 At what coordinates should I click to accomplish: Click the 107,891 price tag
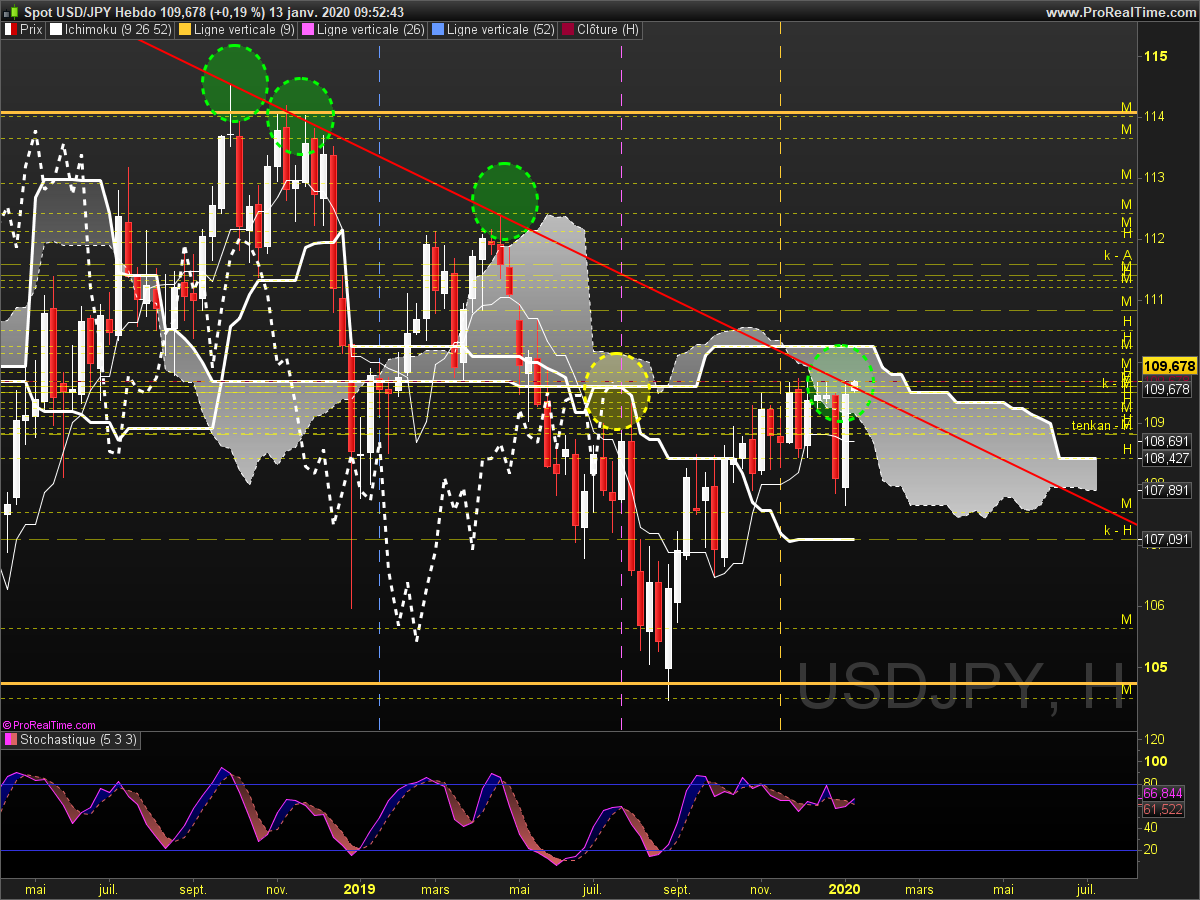coord(1166,491)
